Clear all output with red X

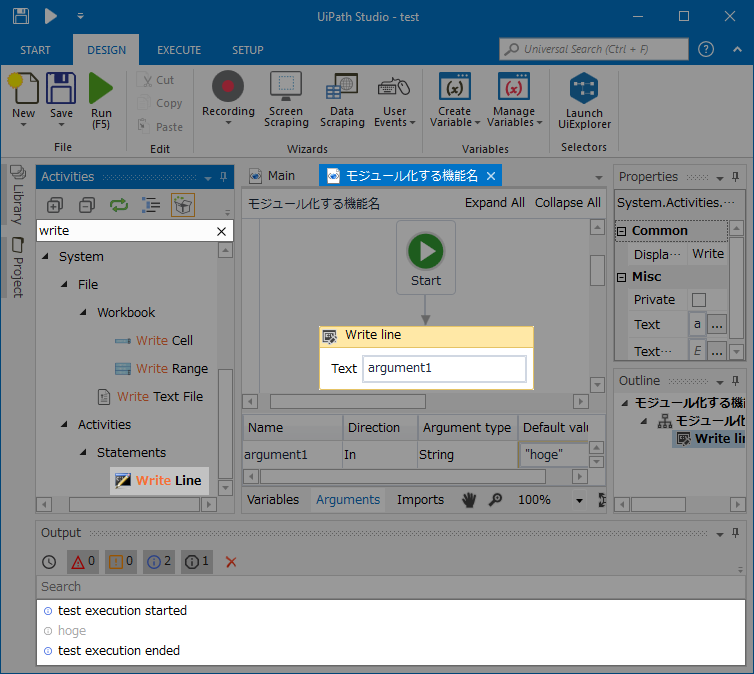231,562
